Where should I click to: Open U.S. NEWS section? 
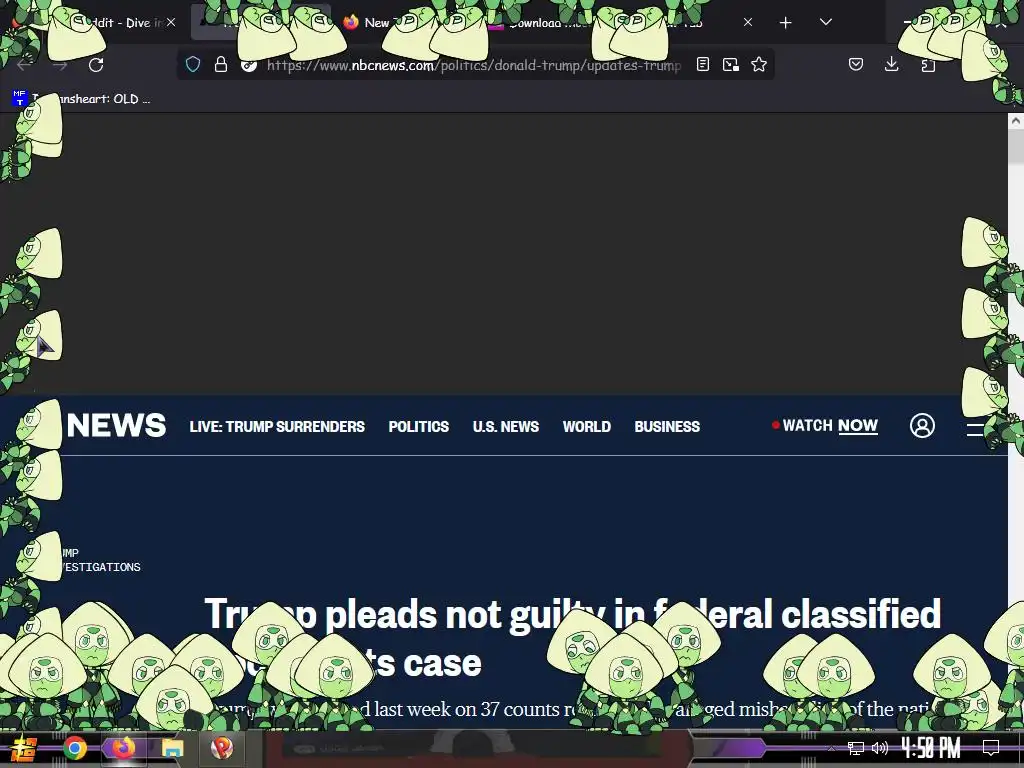pos(505,426)
